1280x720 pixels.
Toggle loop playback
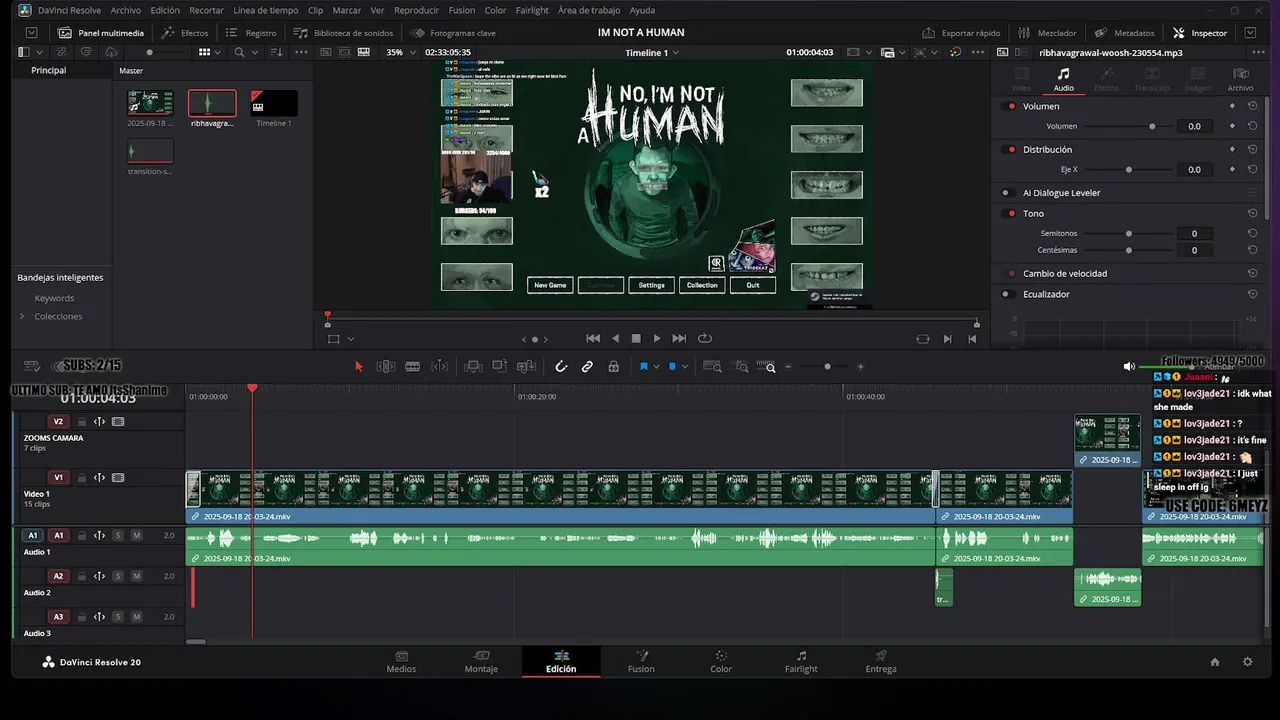[x=705, y=339]
